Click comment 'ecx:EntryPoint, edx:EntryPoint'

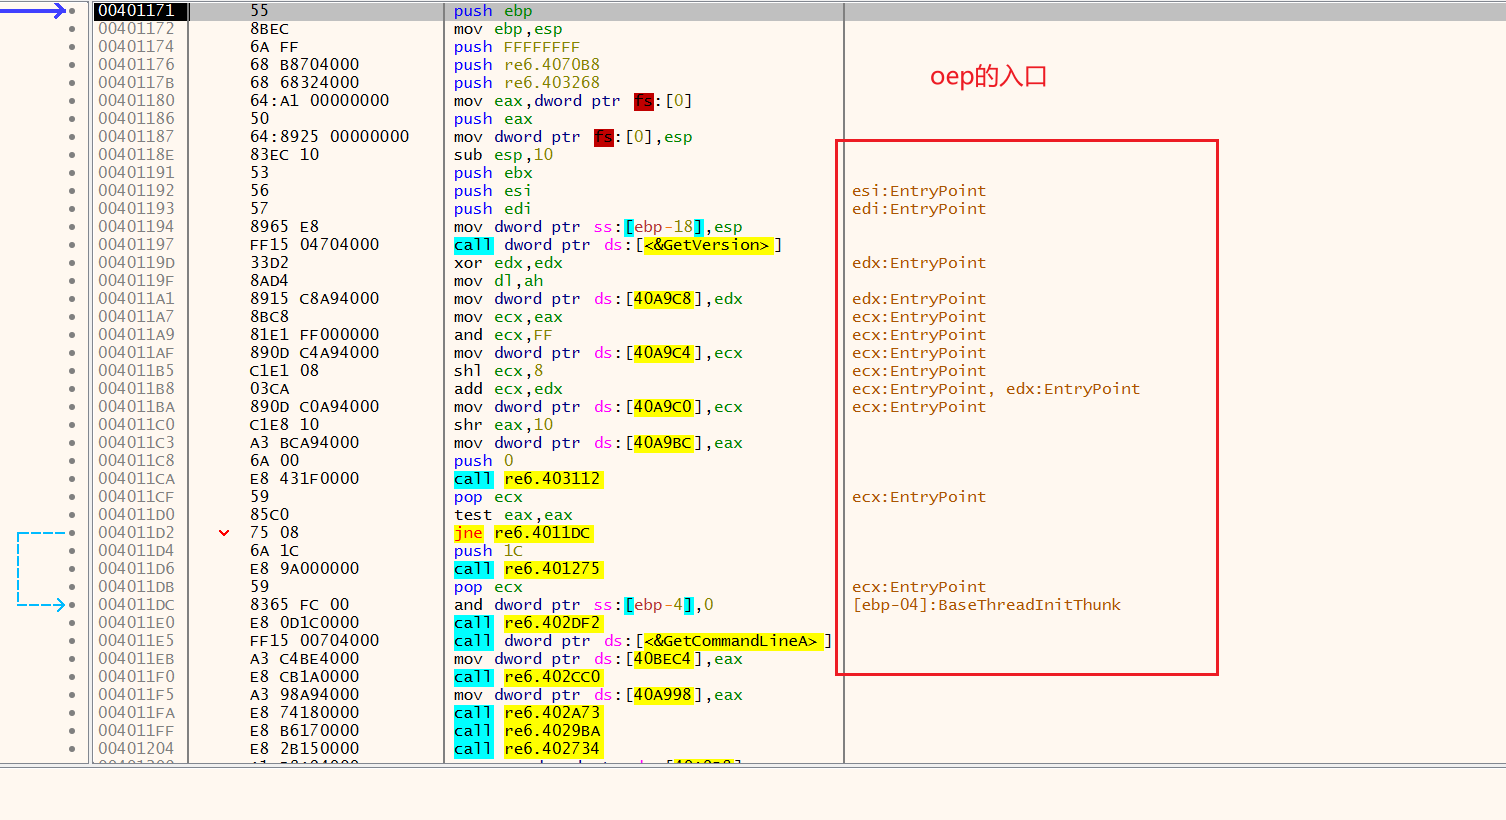pyautogui.click(x=995, y=389)
